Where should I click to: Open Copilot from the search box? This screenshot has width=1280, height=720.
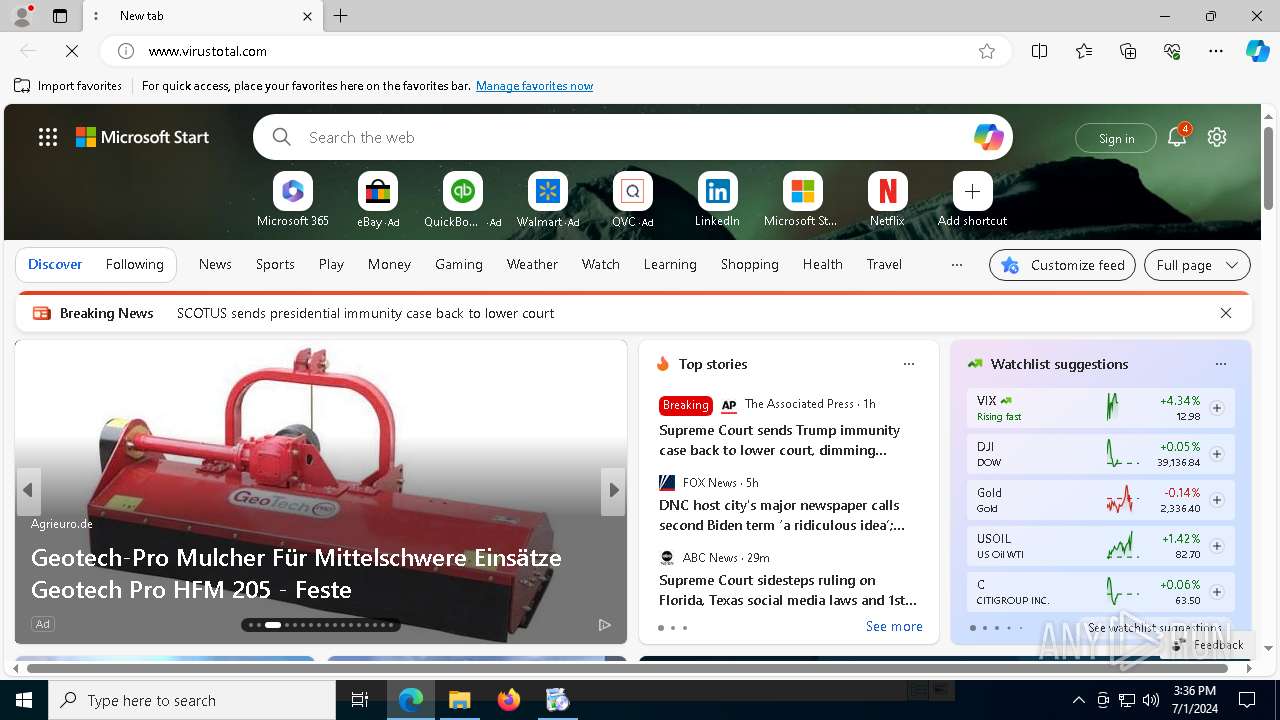pos(988,137)
